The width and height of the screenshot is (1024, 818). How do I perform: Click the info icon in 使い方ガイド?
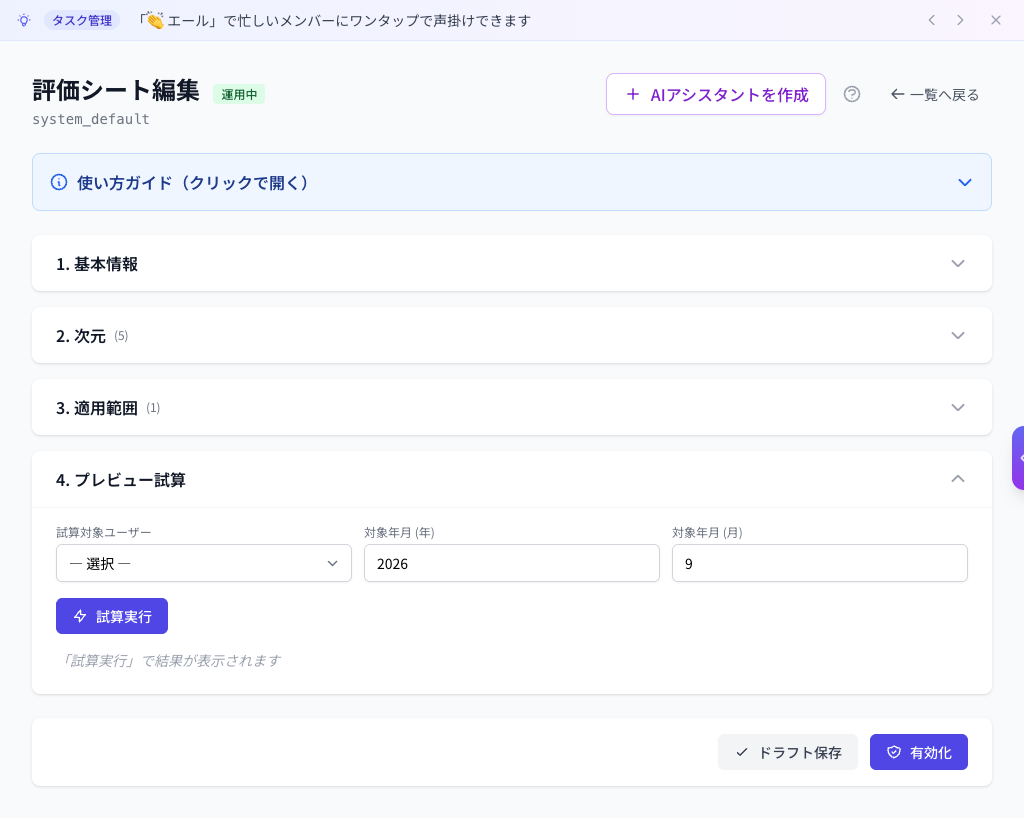point(59,182)
